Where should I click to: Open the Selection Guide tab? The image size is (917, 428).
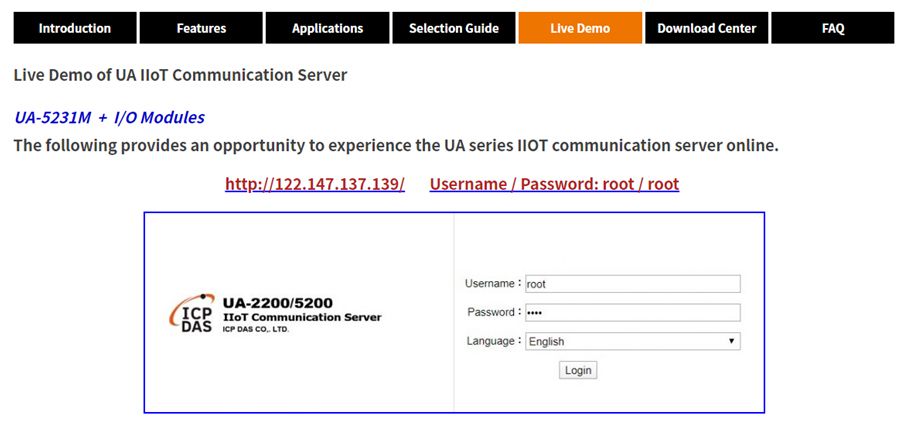tap(454, 28)
